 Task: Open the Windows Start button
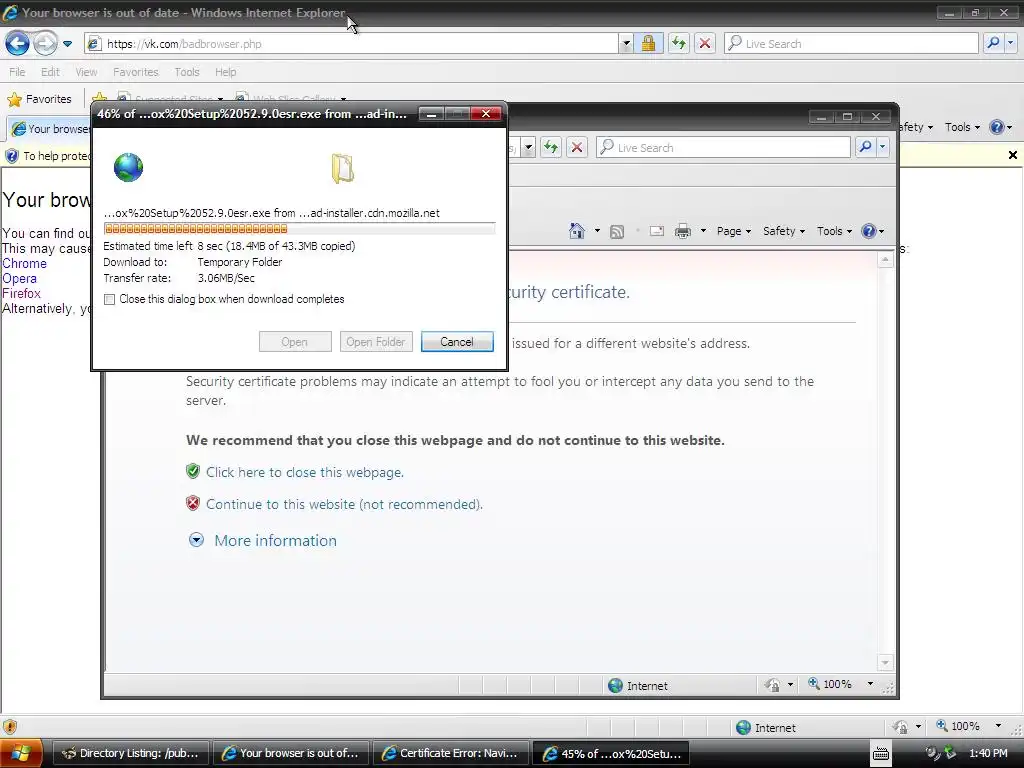click(x=21, y=753)
